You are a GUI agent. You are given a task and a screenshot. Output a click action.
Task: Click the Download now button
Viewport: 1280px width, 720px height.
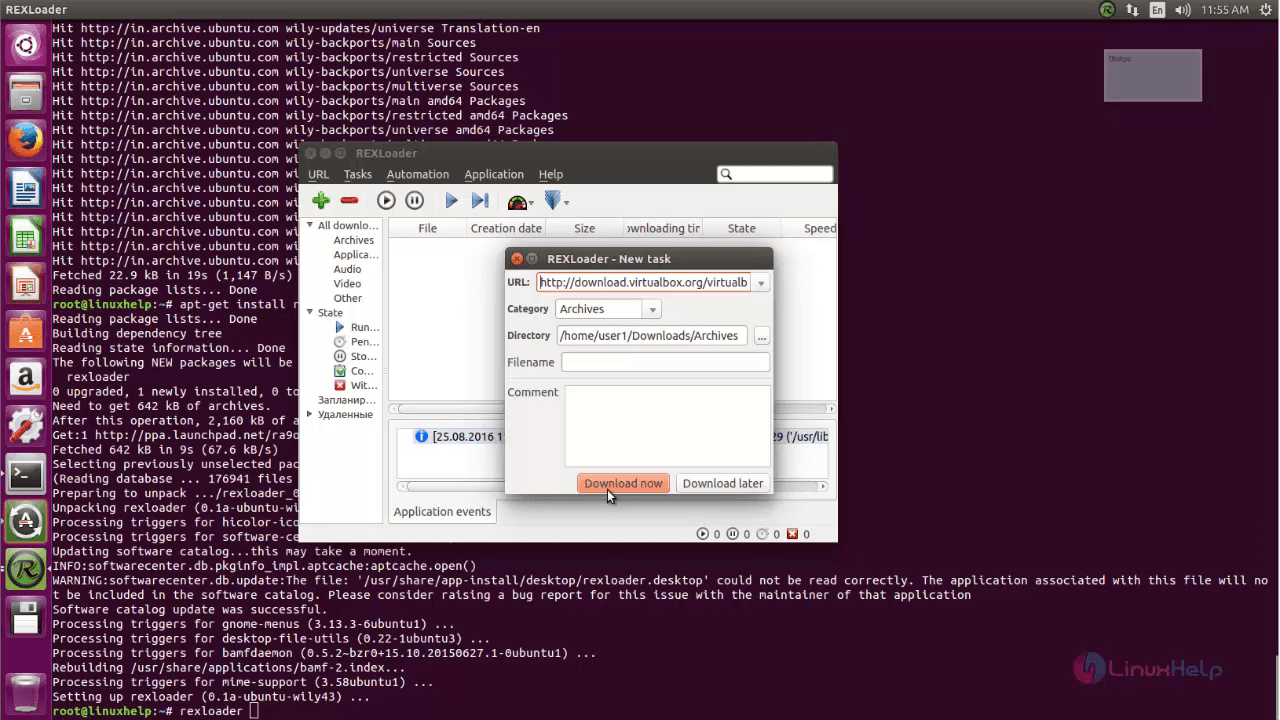623,483
